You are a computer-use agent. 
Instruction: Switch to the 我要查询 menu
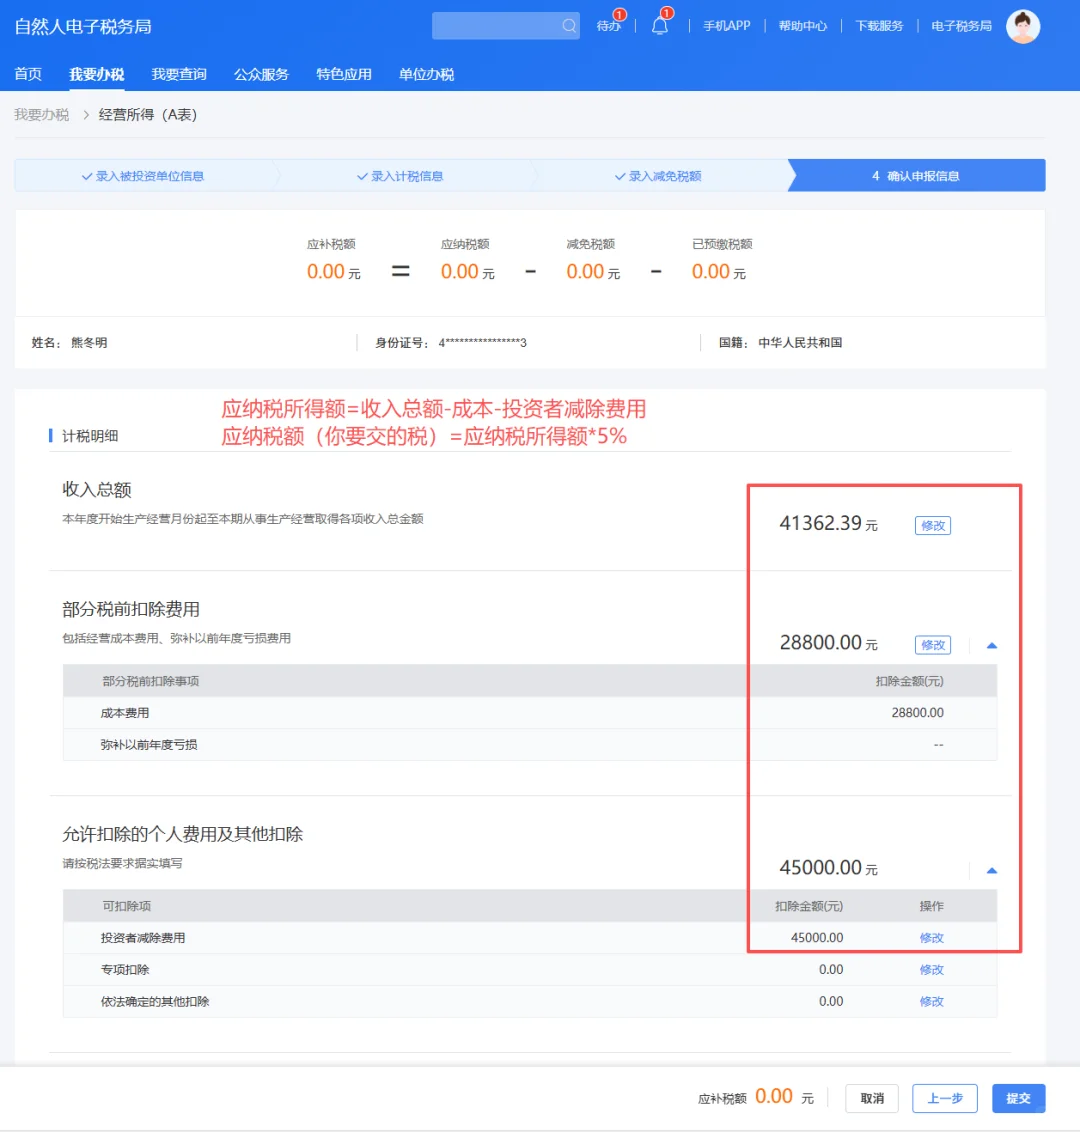point(178,73)
